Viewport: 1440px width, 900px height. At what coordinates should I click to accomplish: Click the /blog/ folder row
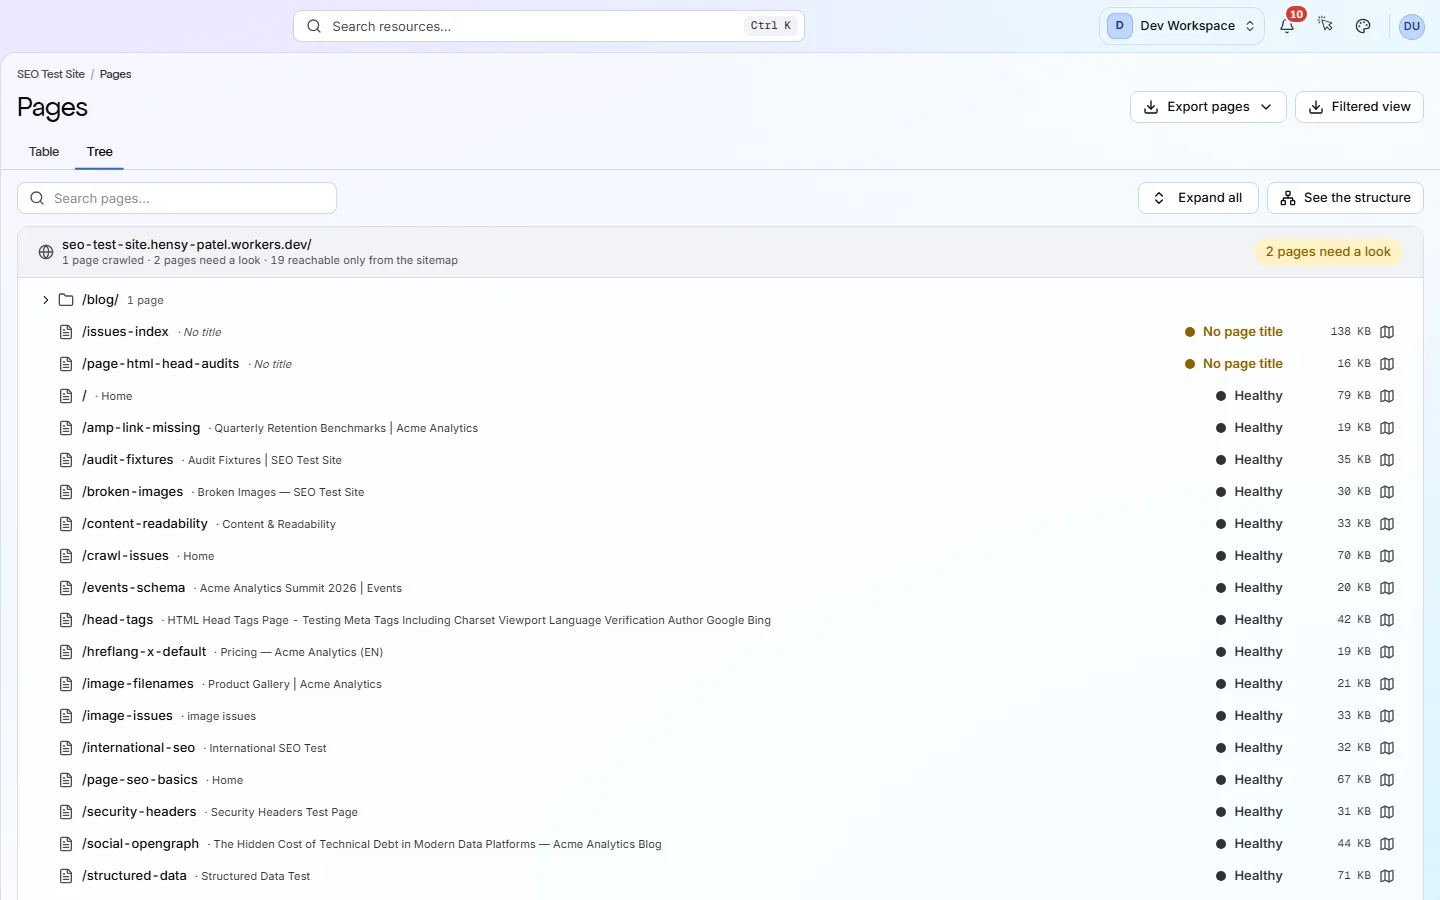pyautogui.click(x=720, y=300)
